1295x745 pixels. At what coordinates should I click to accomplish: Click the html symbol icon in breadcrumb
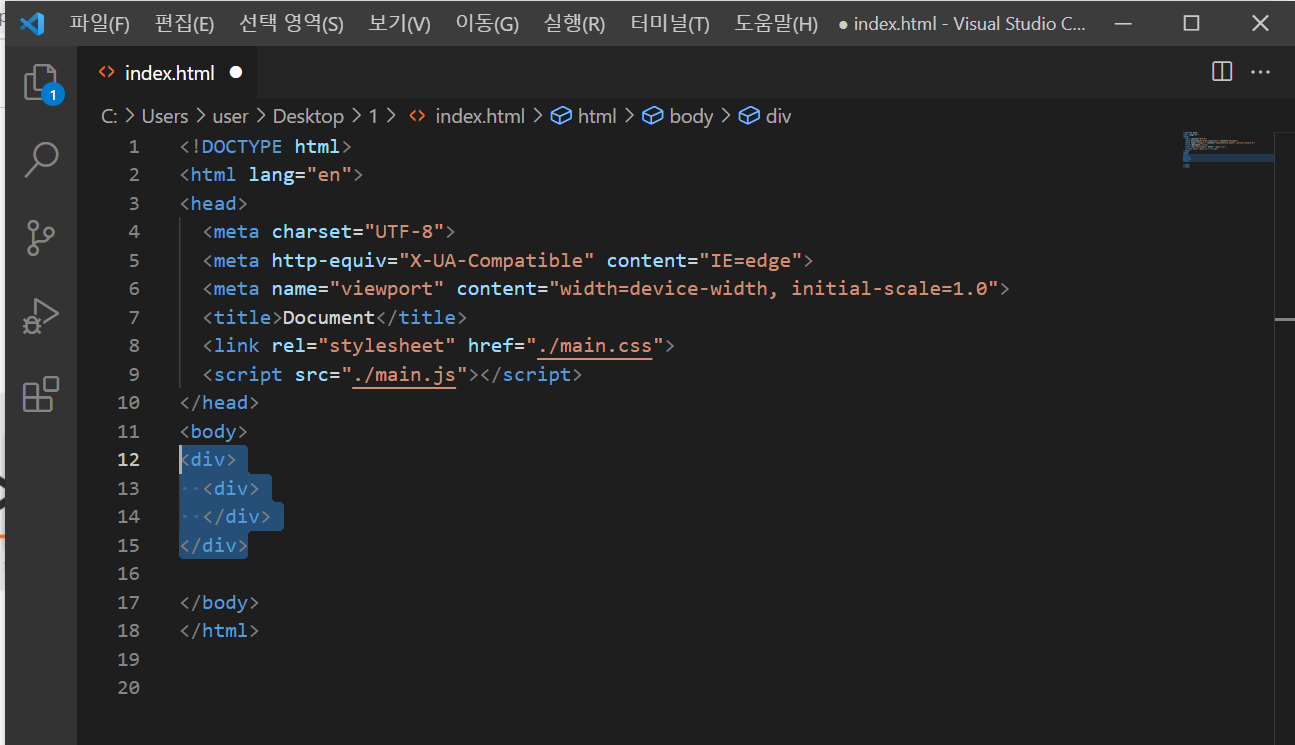(562, 116)
